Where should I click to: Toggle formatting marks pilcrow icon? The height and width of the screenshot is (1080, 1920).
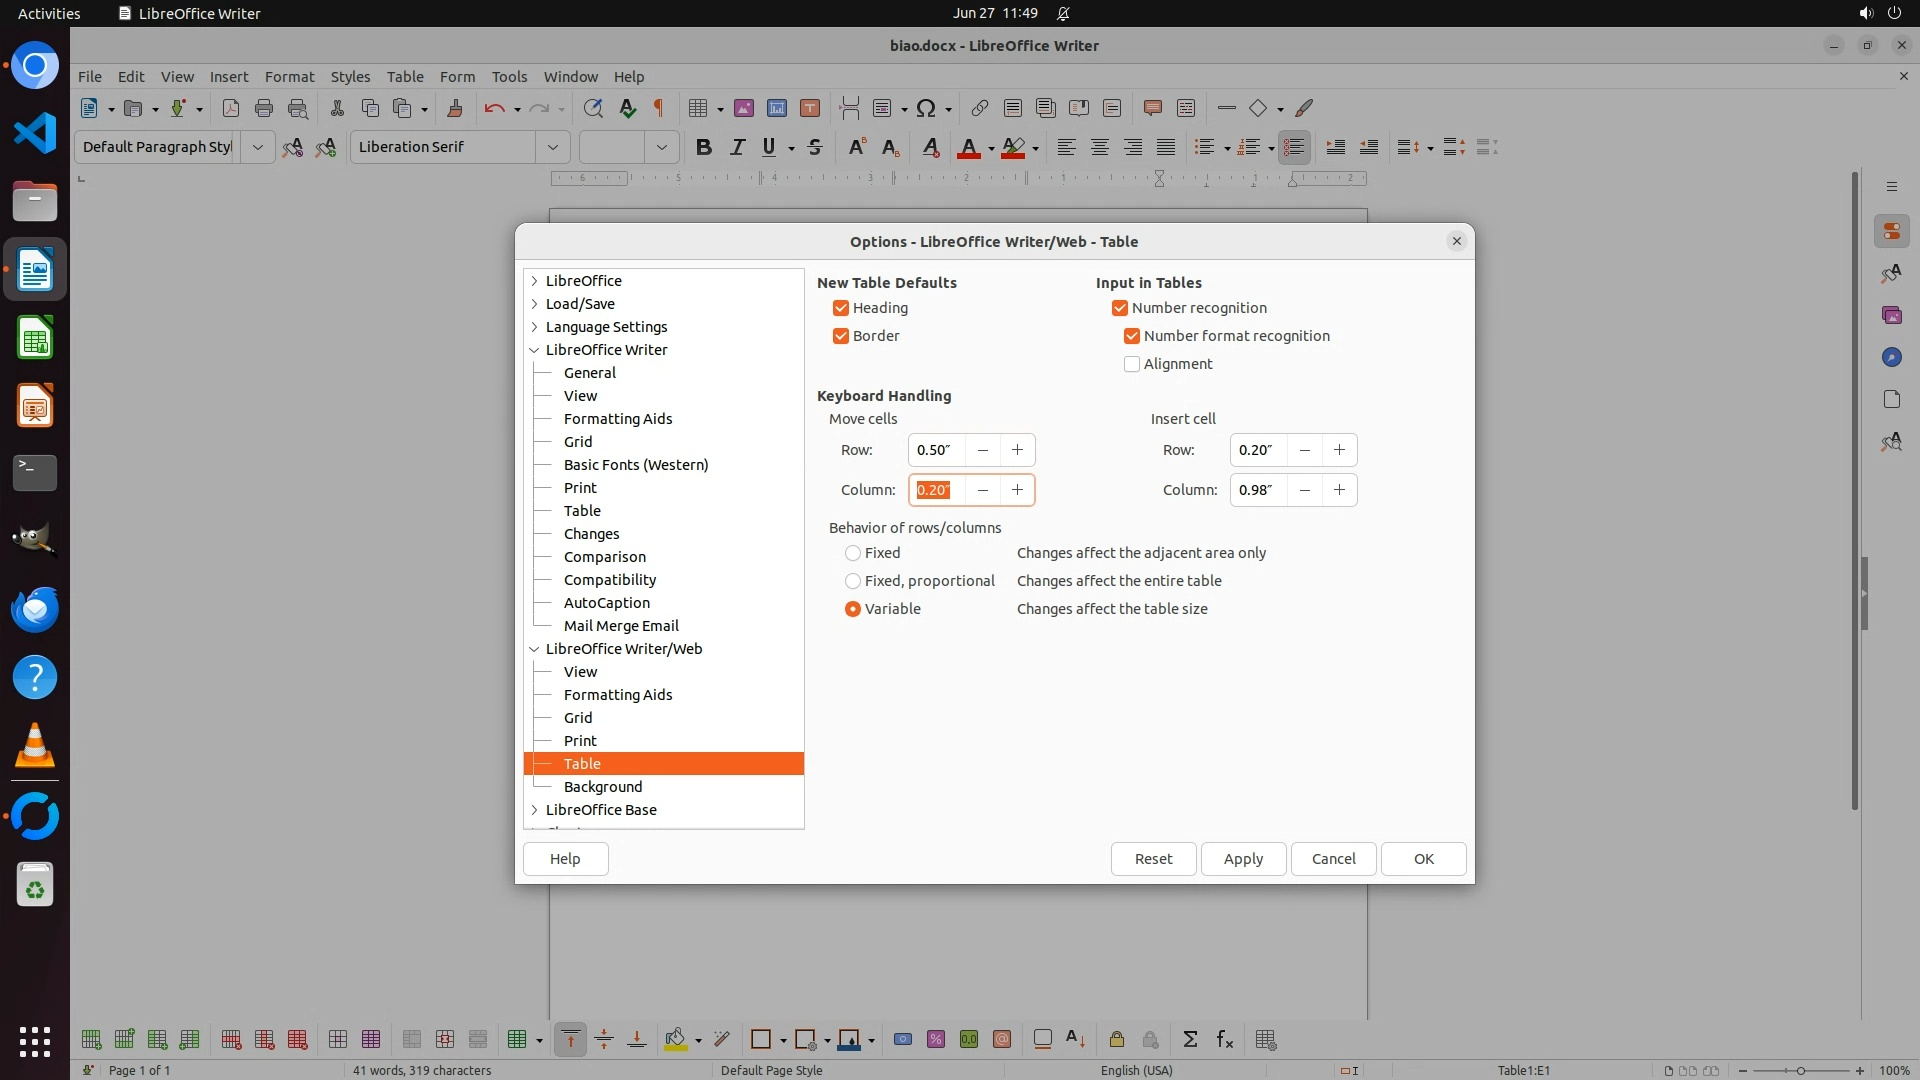[x=659, y=108]
